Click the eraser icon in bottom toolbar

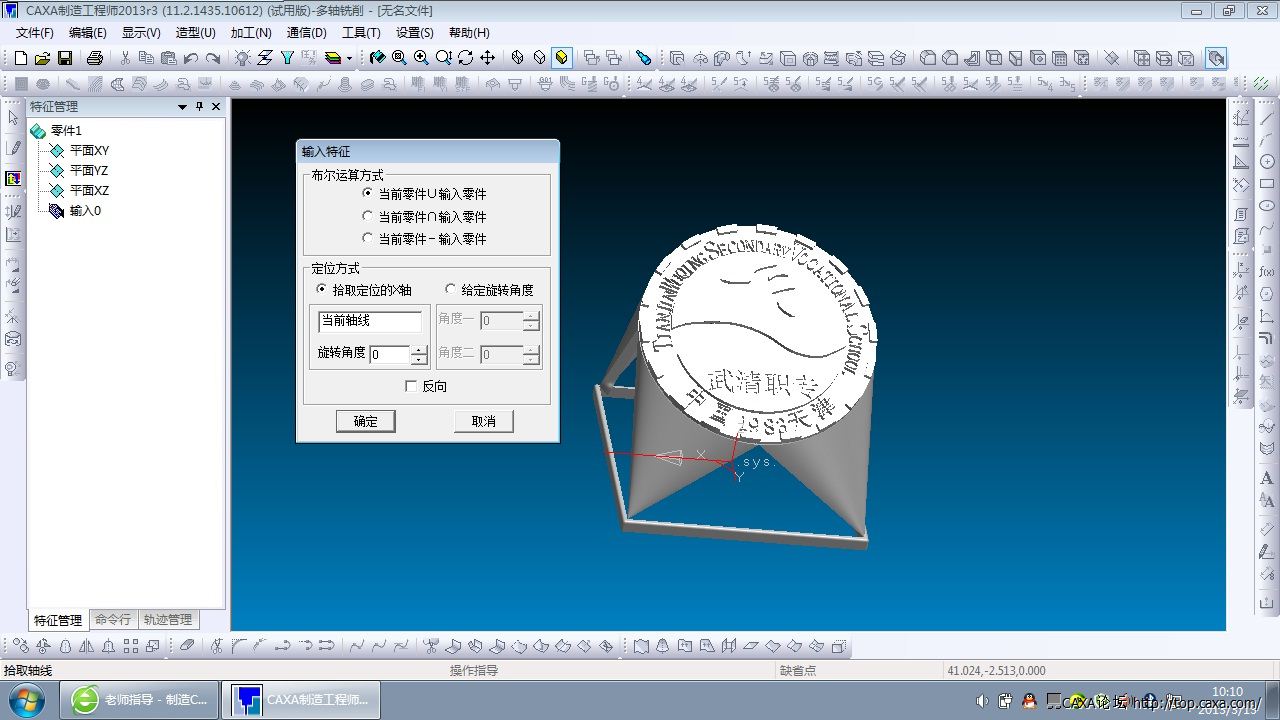(x=187, y=646)
